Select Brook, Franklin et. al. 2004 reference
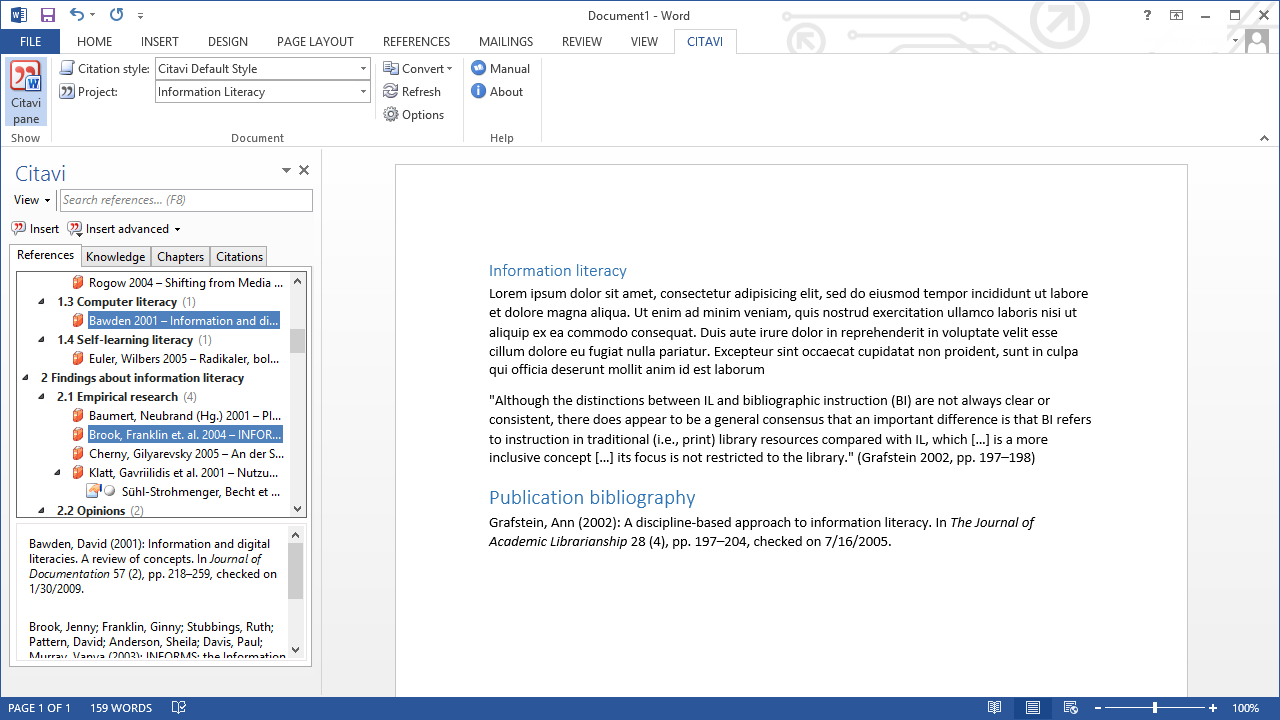Image resolution: width=1280 pixels, height=720 pixels. [185, 434]
